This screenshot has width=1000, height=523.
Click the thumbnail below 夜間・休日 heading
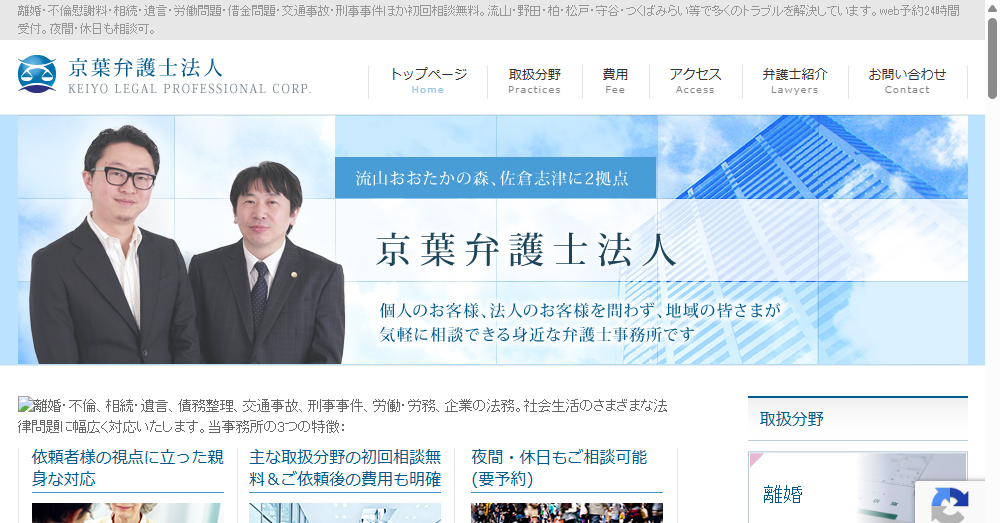[566, 512]
